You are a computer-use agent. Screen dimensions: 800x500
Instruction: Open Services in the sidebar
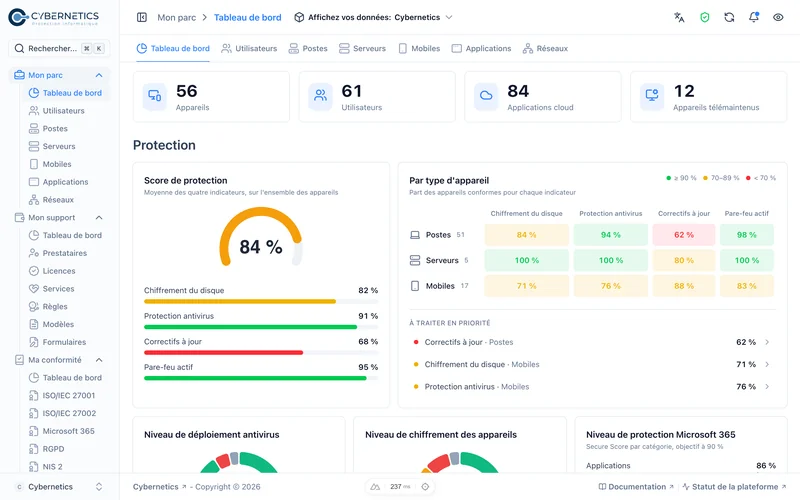pyautogui.click(x=58, y=289)
